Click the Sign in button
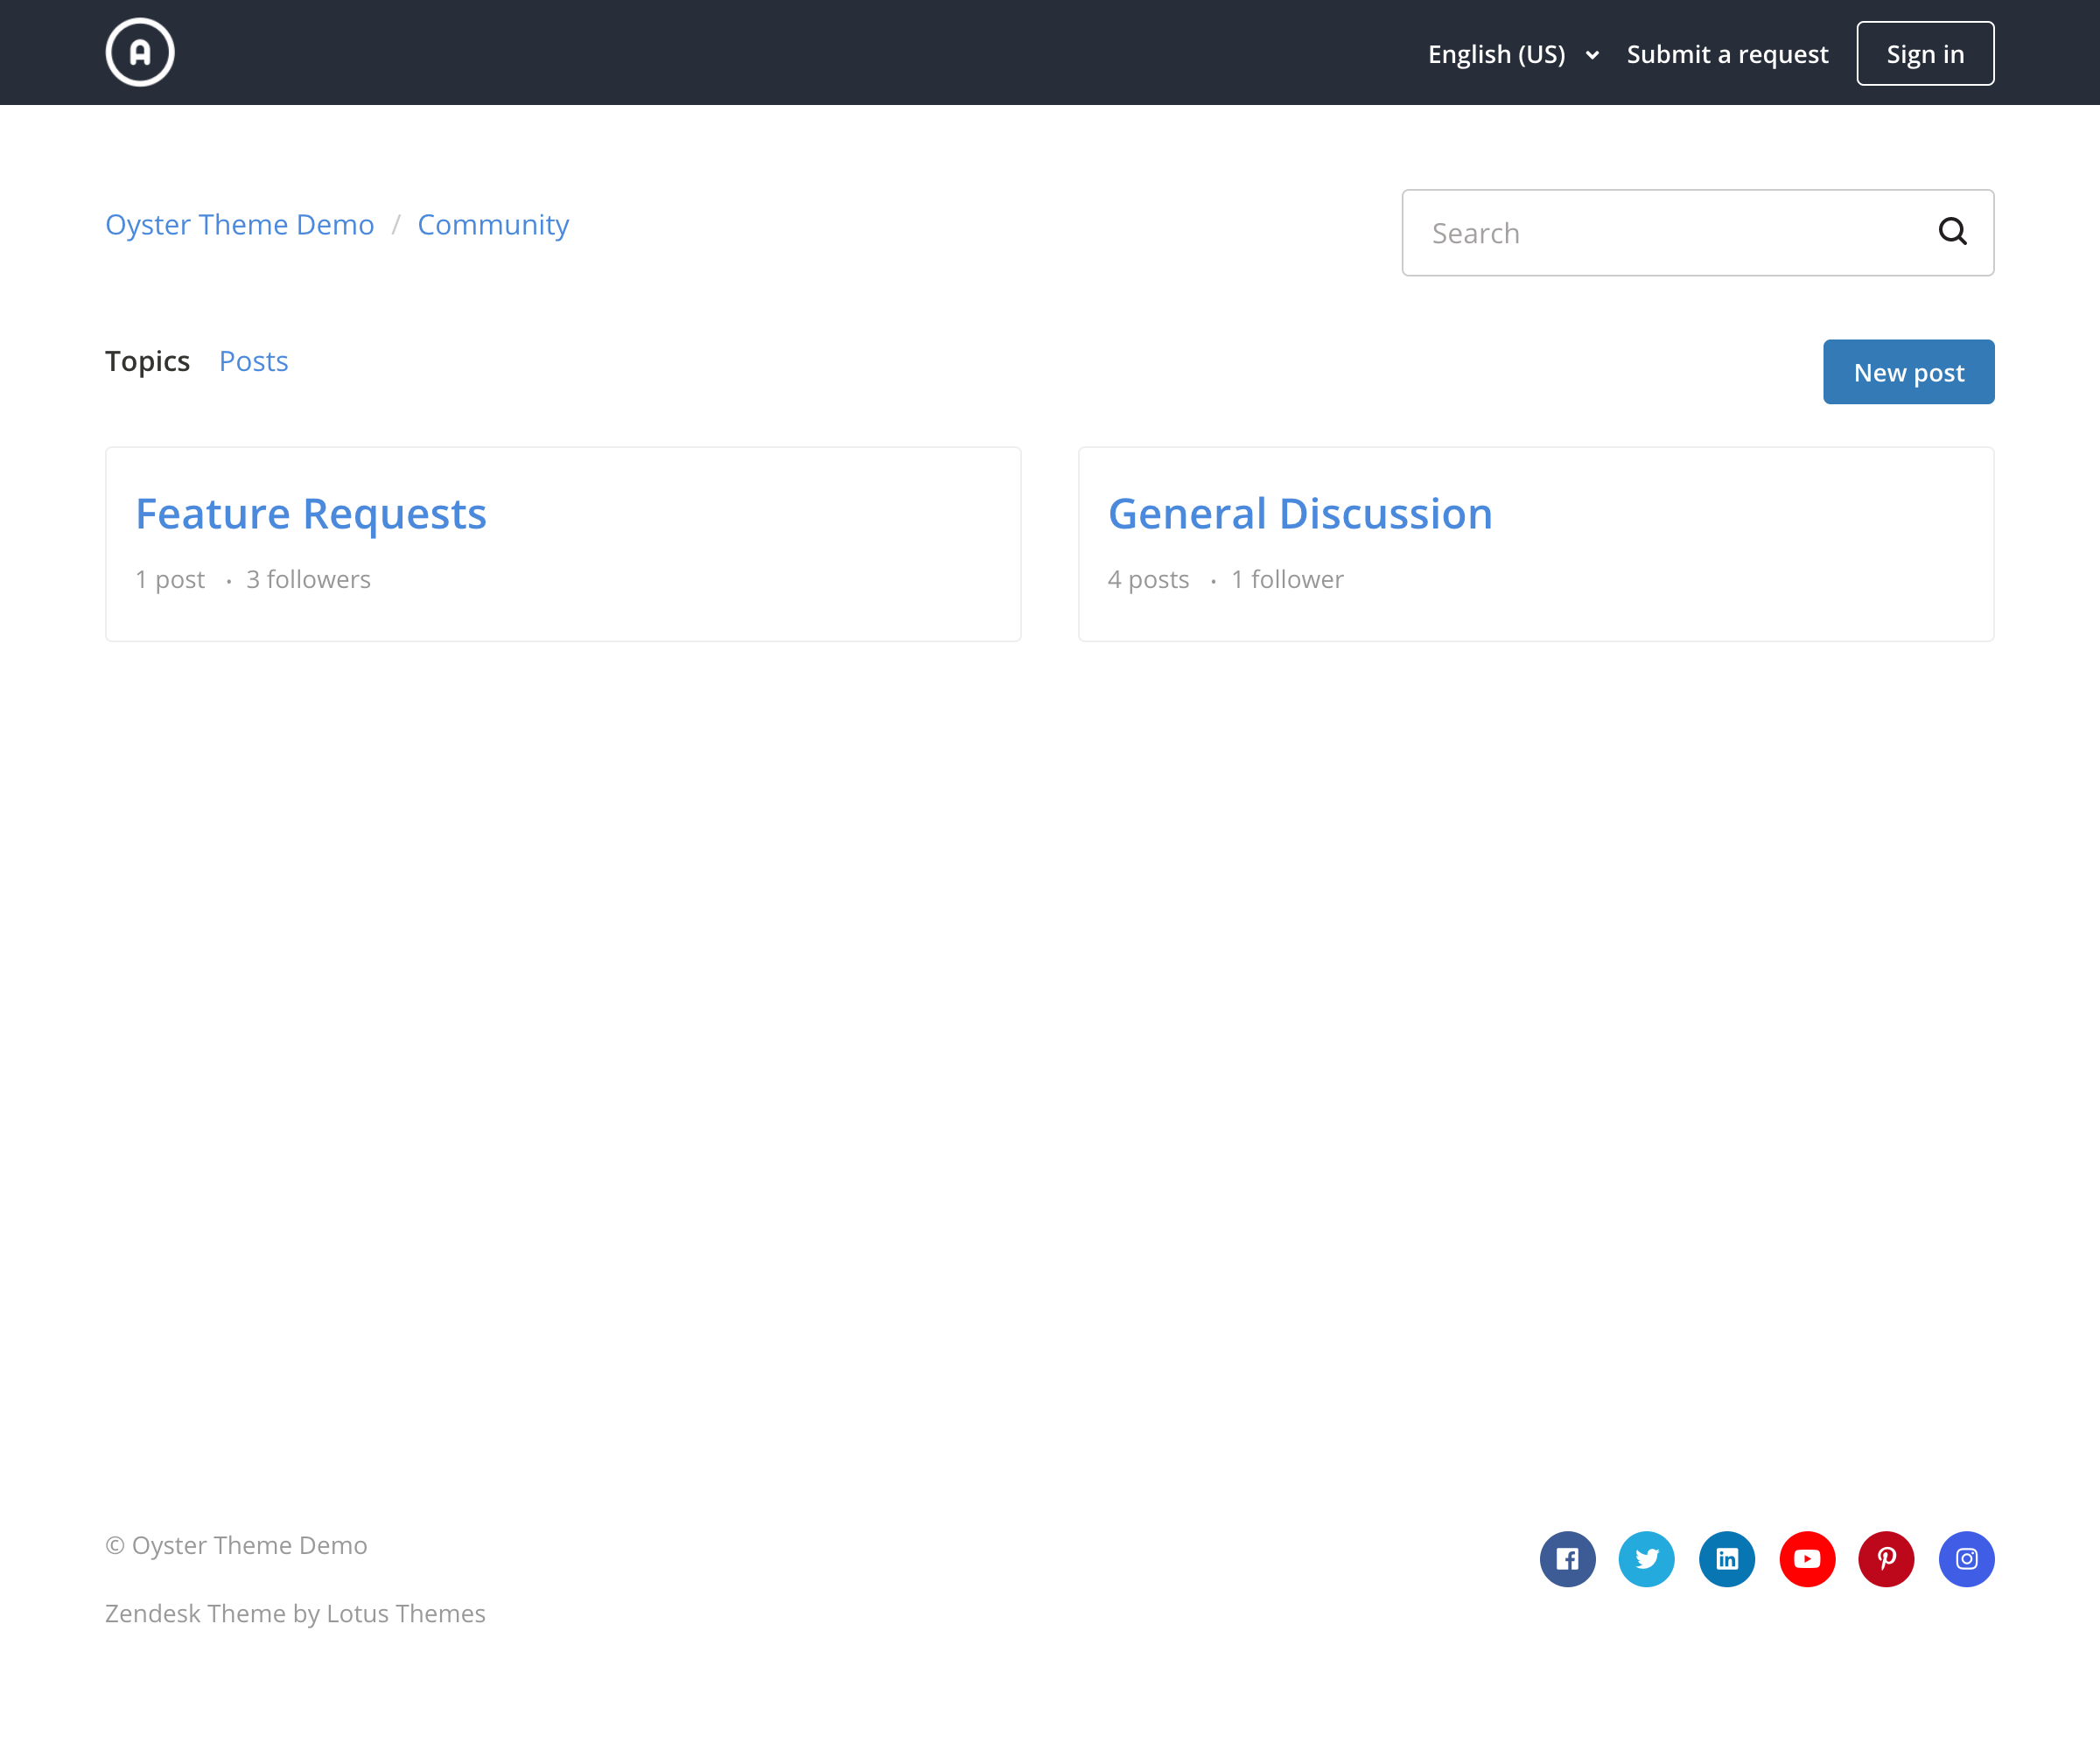The image size is (2100, 1750). (x=1924, y=54)
